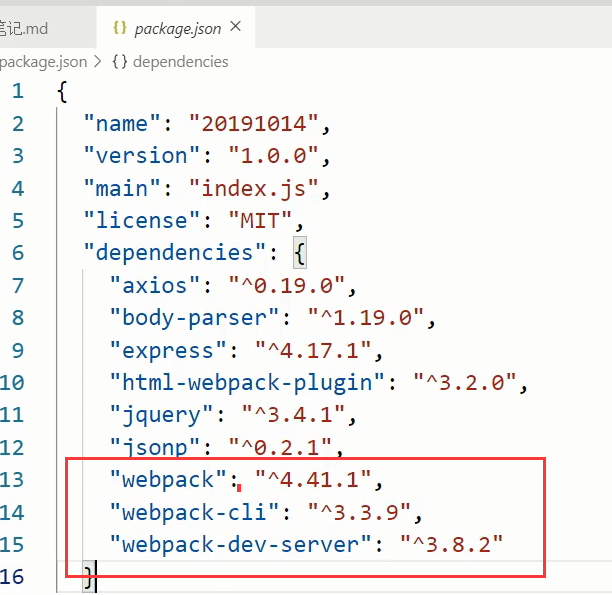Click line number 13 in gutter

click(x=12, y=479)
